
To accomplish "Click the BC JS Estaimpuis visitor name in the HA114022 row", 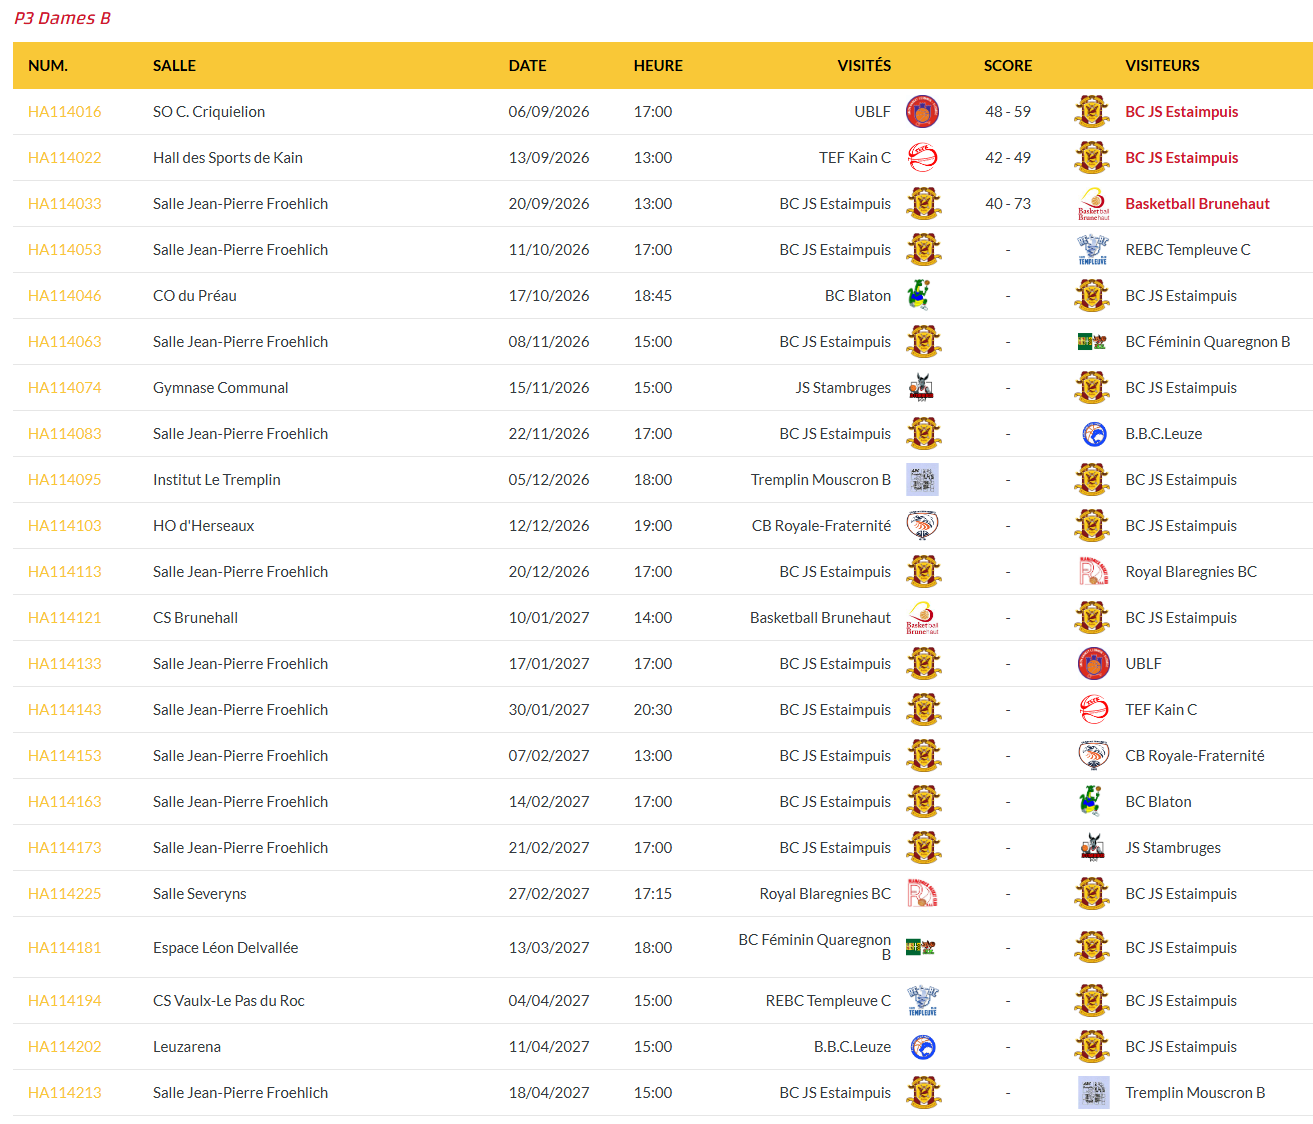I will (1181, 158).
